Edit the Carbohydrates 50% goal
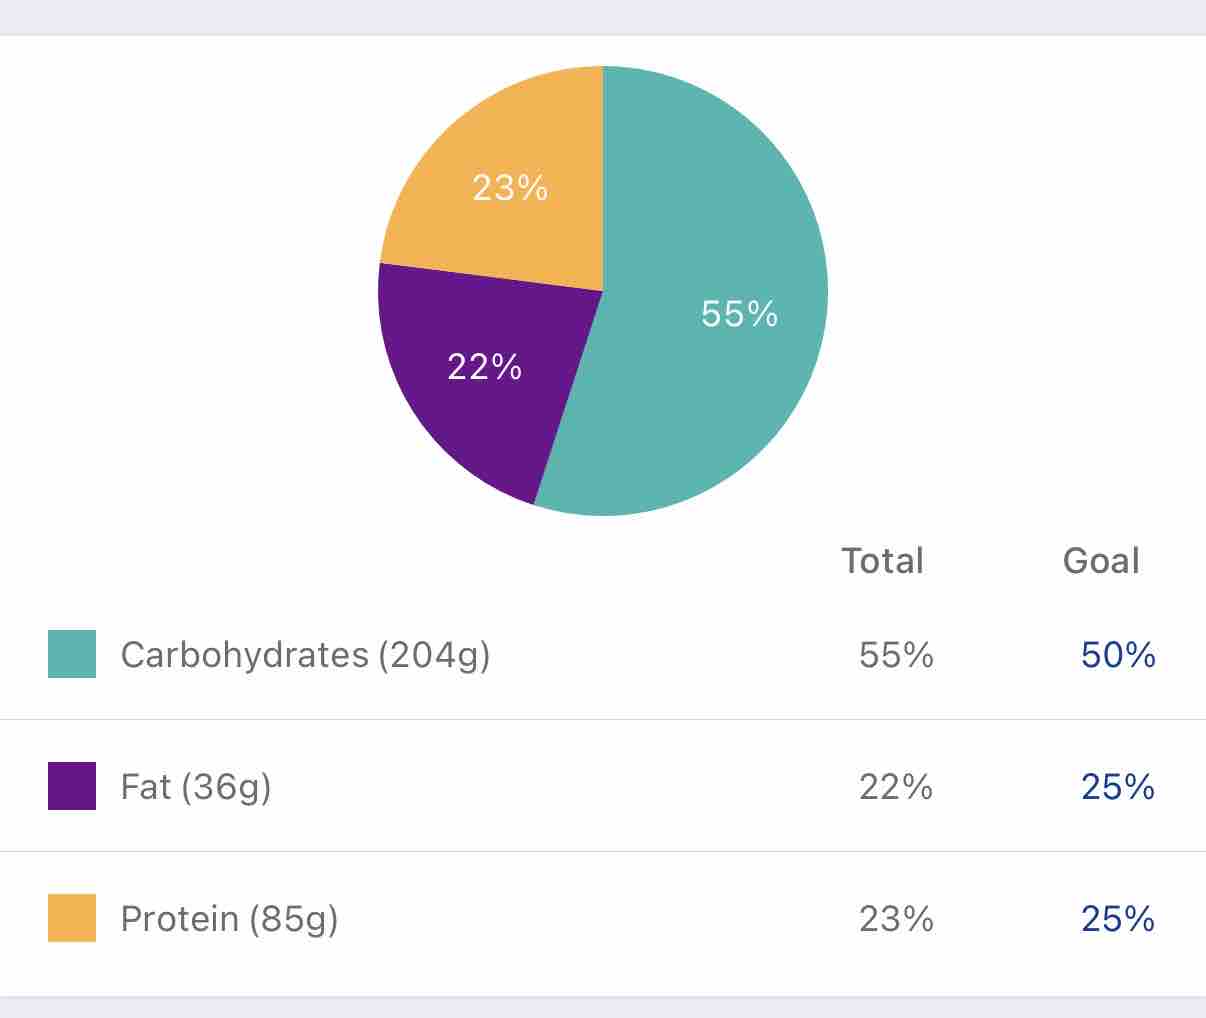This screenshot has height=1018, width=1206. 1118,655
